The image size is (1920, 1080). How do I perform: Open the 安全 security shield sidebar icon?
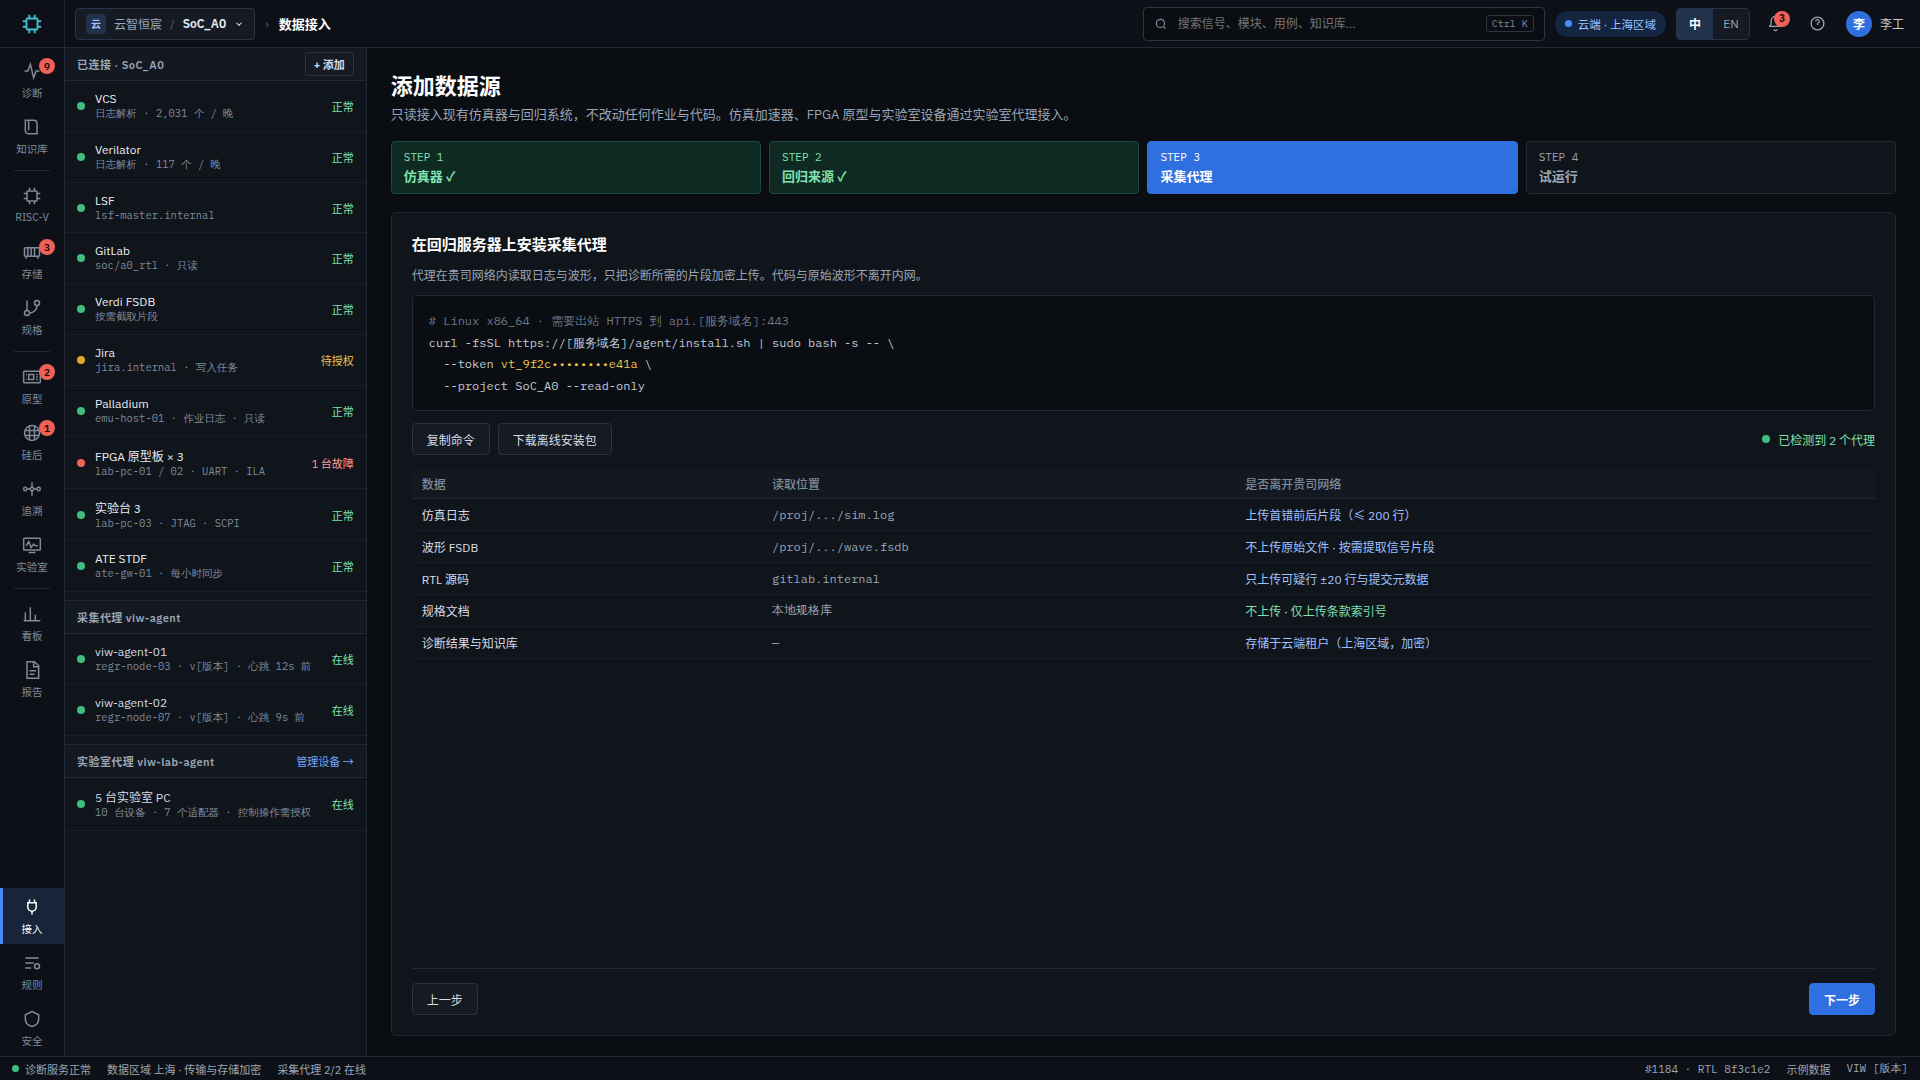coord(32,1028)
